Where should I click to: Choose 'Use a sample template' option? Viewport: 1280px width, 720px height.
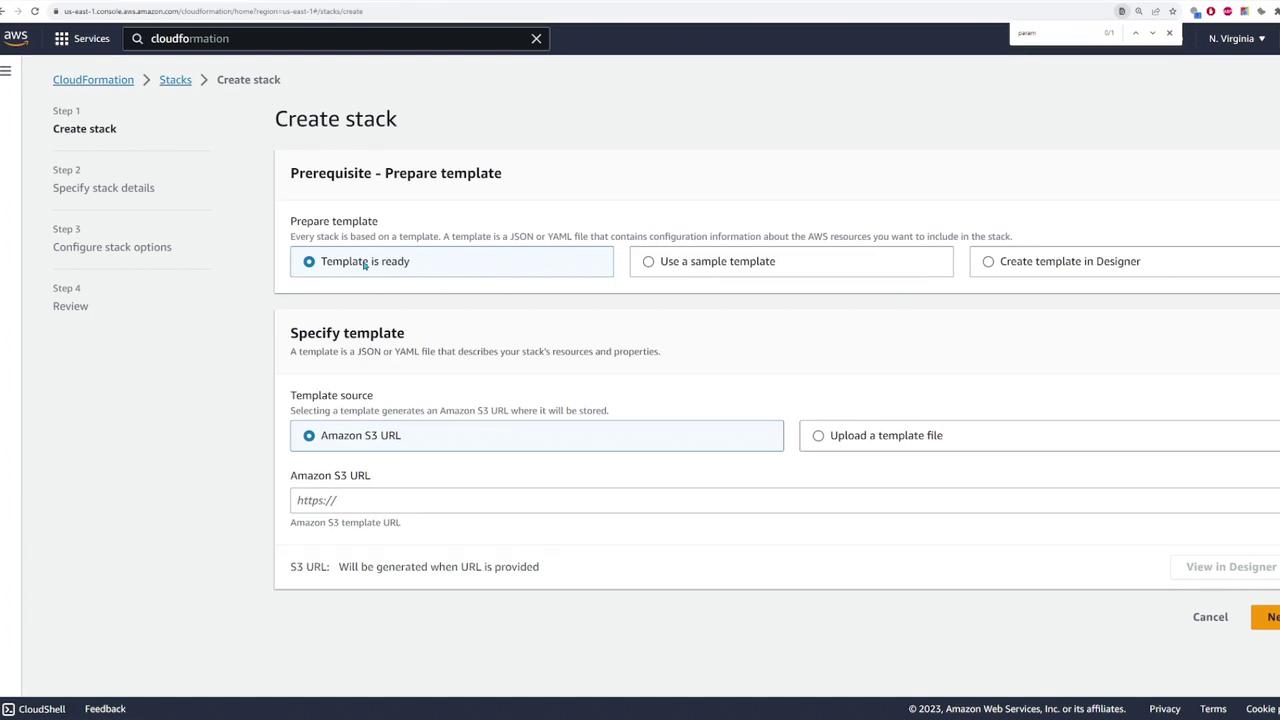[649, 262]
